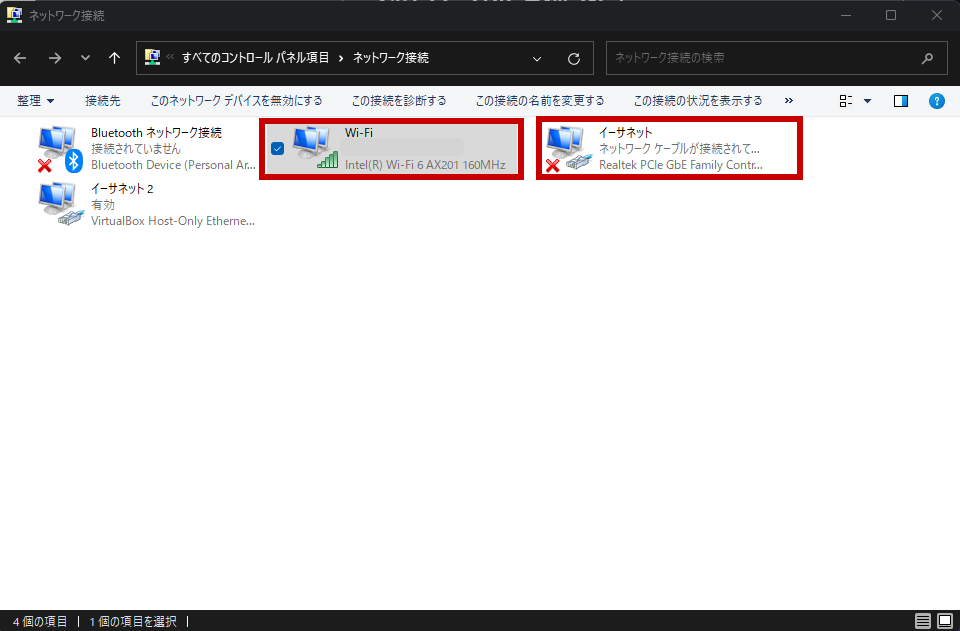This screenshot has width=960, height=631.
Task: Select the イーサネット 2 VirtualBox adapter
Action: coord(60,204)
